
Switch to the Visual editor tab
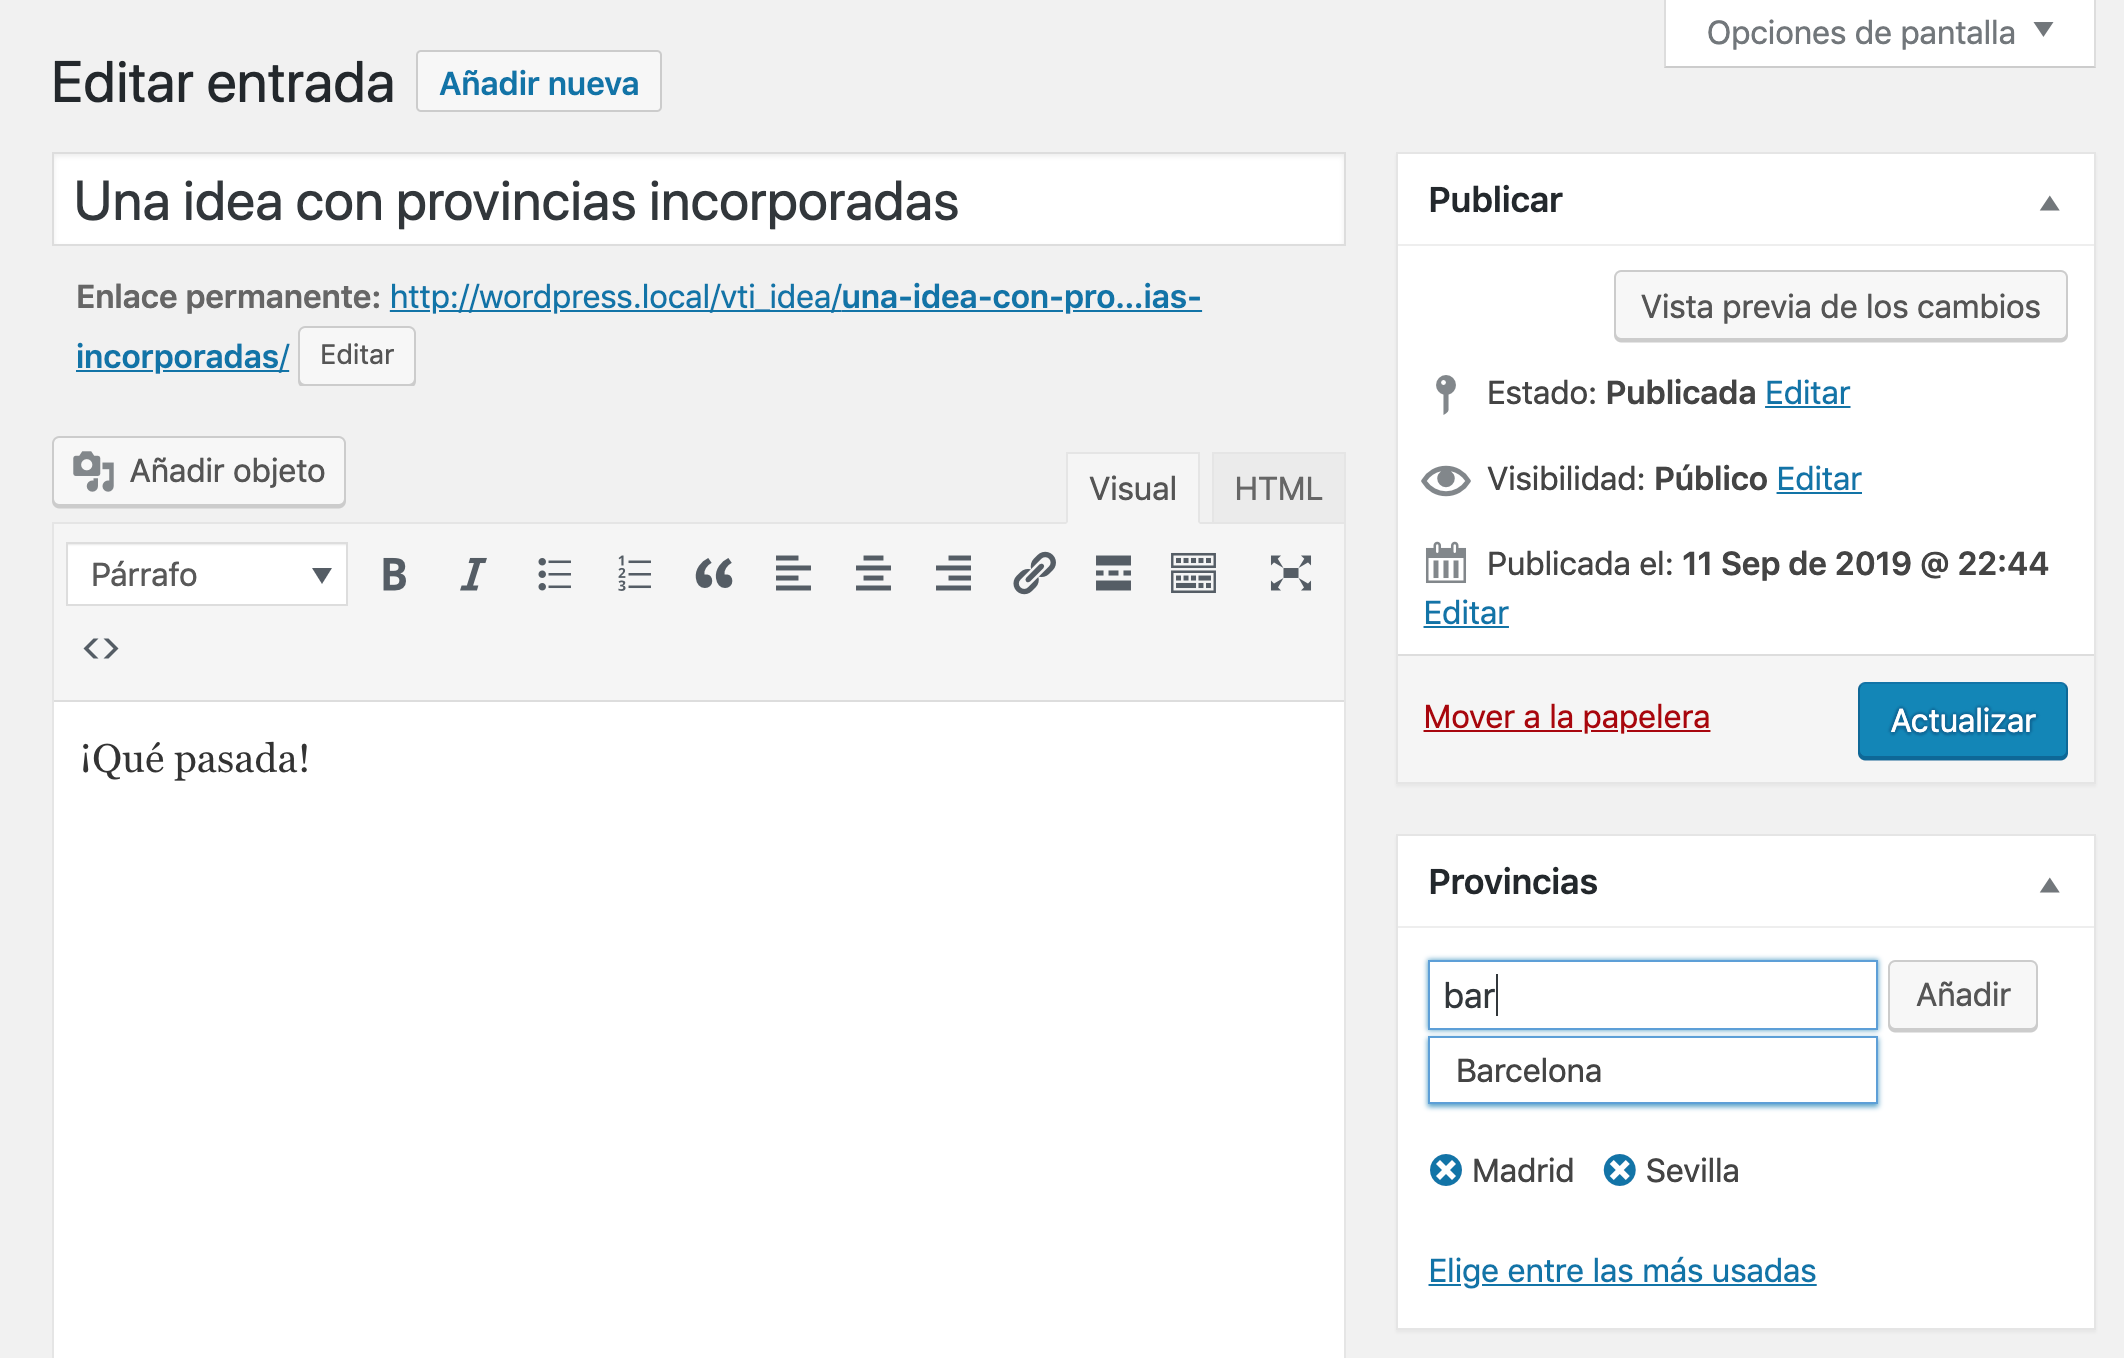pos(1132,489)
